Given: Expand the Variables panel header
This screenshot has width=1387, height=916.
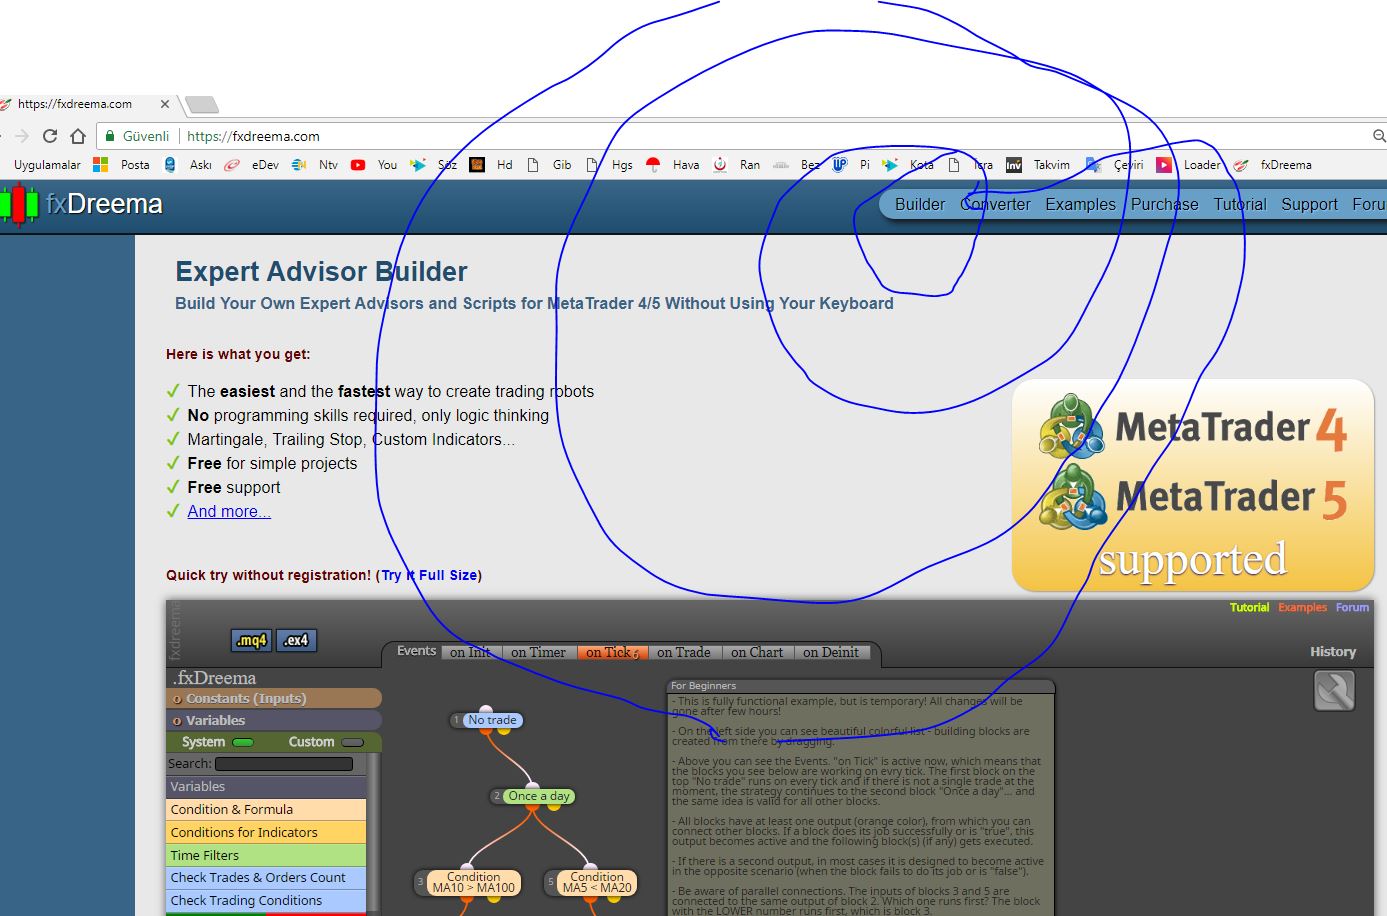Looking at the screenshot, I should [x=274, y=720].
